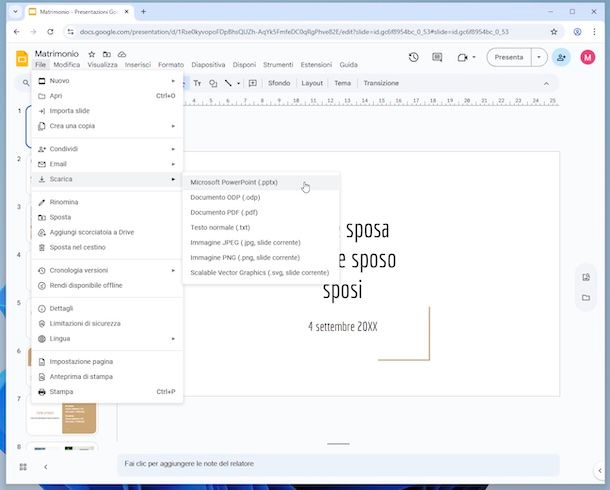
Task: Select the text box tool icon
Action: click(x=197, y=83)
